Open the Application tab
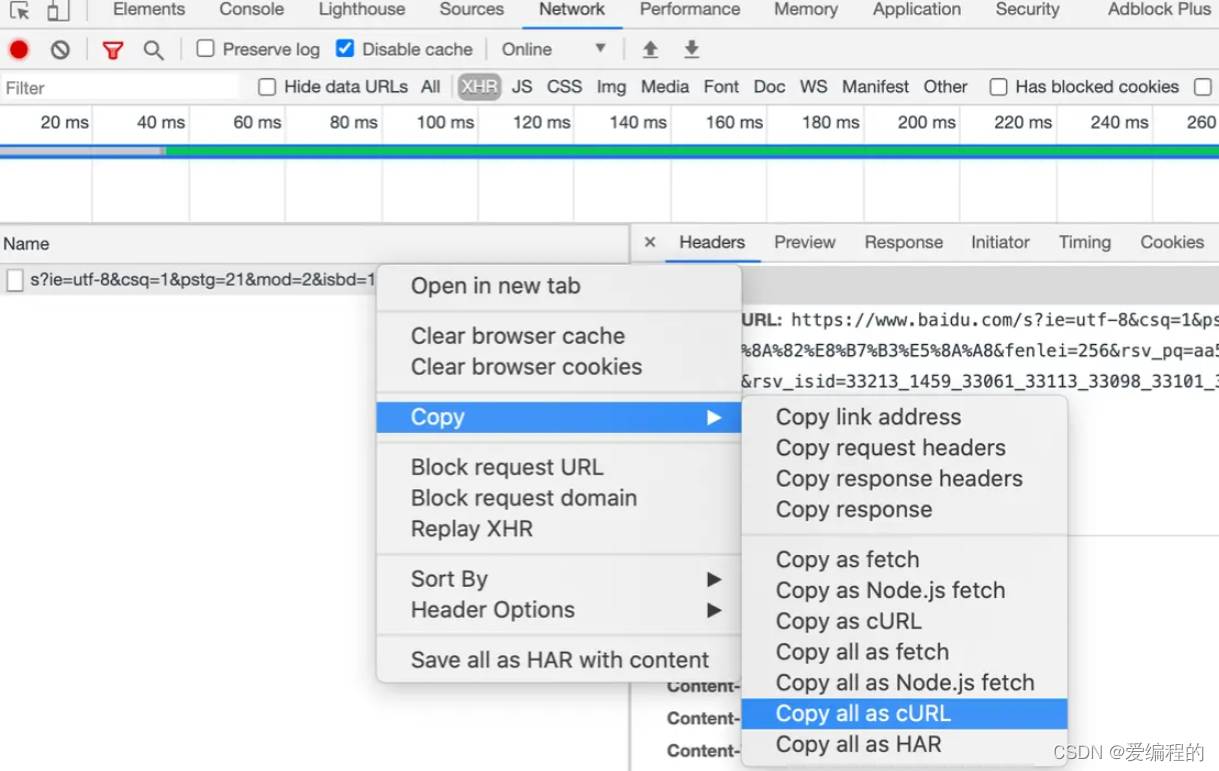Image resolution: width=1219 pixels, height=771 pixels. (x=917, y=10)
